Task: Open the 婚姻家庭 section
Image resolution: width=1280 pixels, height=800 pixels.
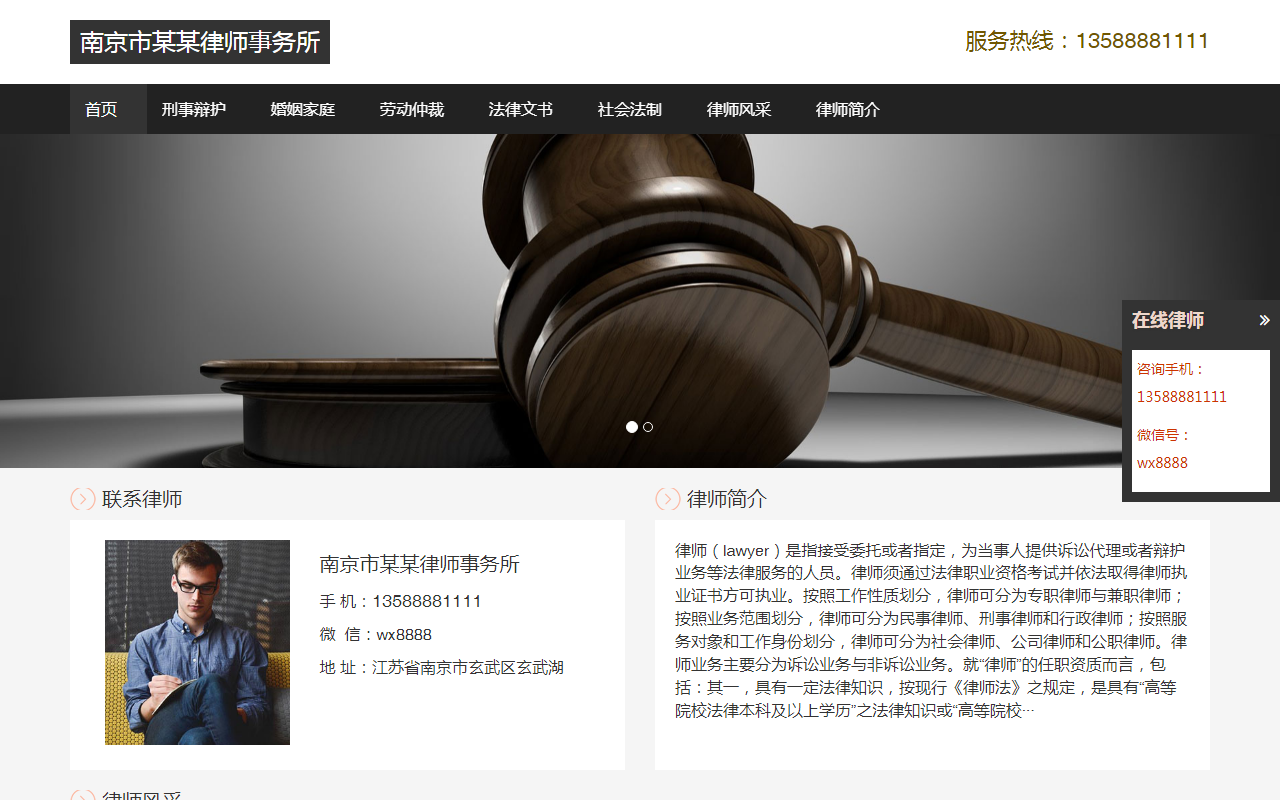Action: 302,109
